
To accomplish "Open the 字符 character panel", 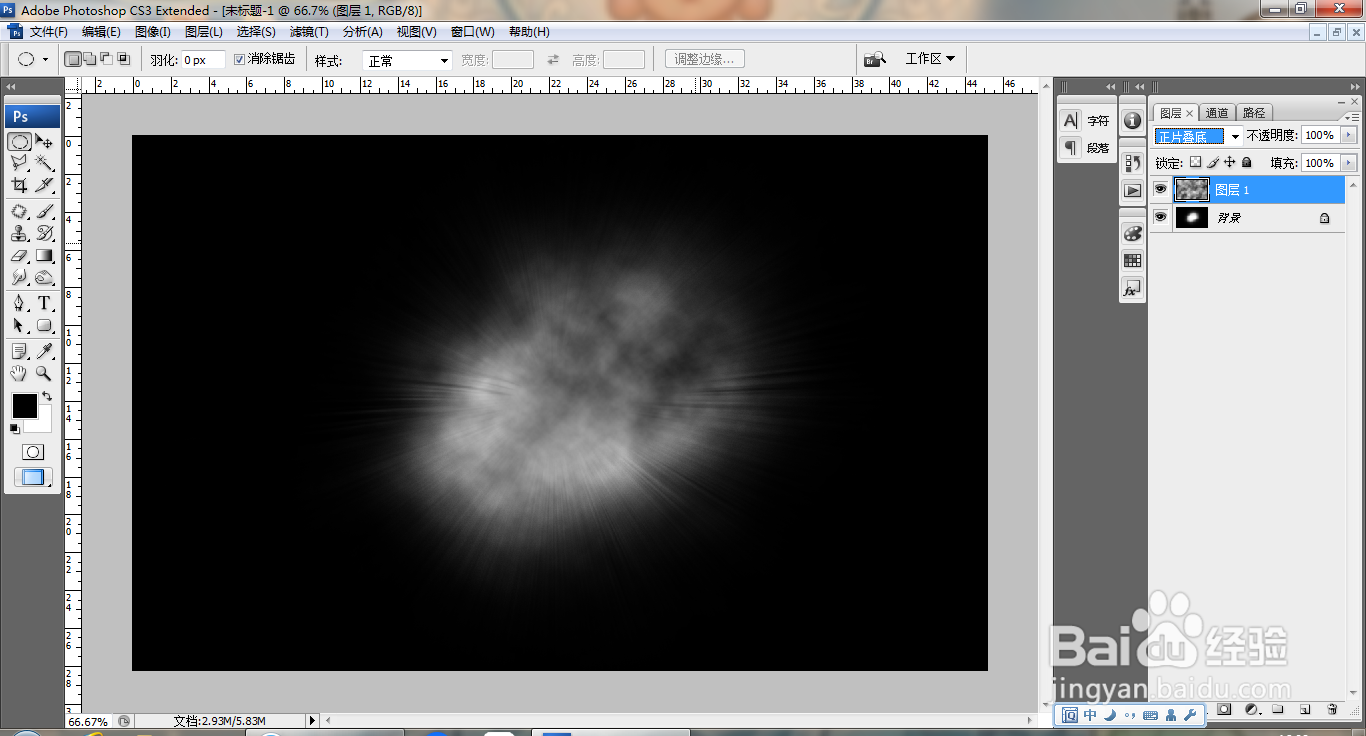I will point(1086,121).
